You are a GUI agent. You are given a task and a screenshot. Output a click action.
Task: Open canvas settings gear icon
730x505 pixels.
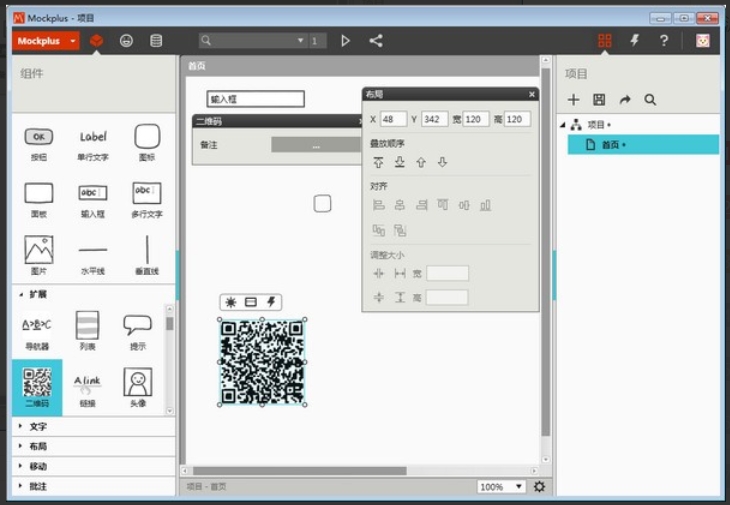[x=540, y=487]
